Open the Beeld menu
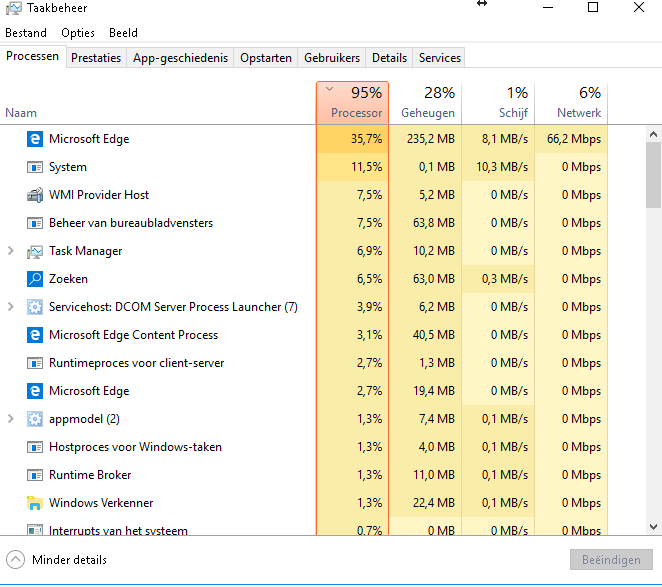The width and height of the screenshot is (662, 587). pyautogui.click(x=123, y=33)
